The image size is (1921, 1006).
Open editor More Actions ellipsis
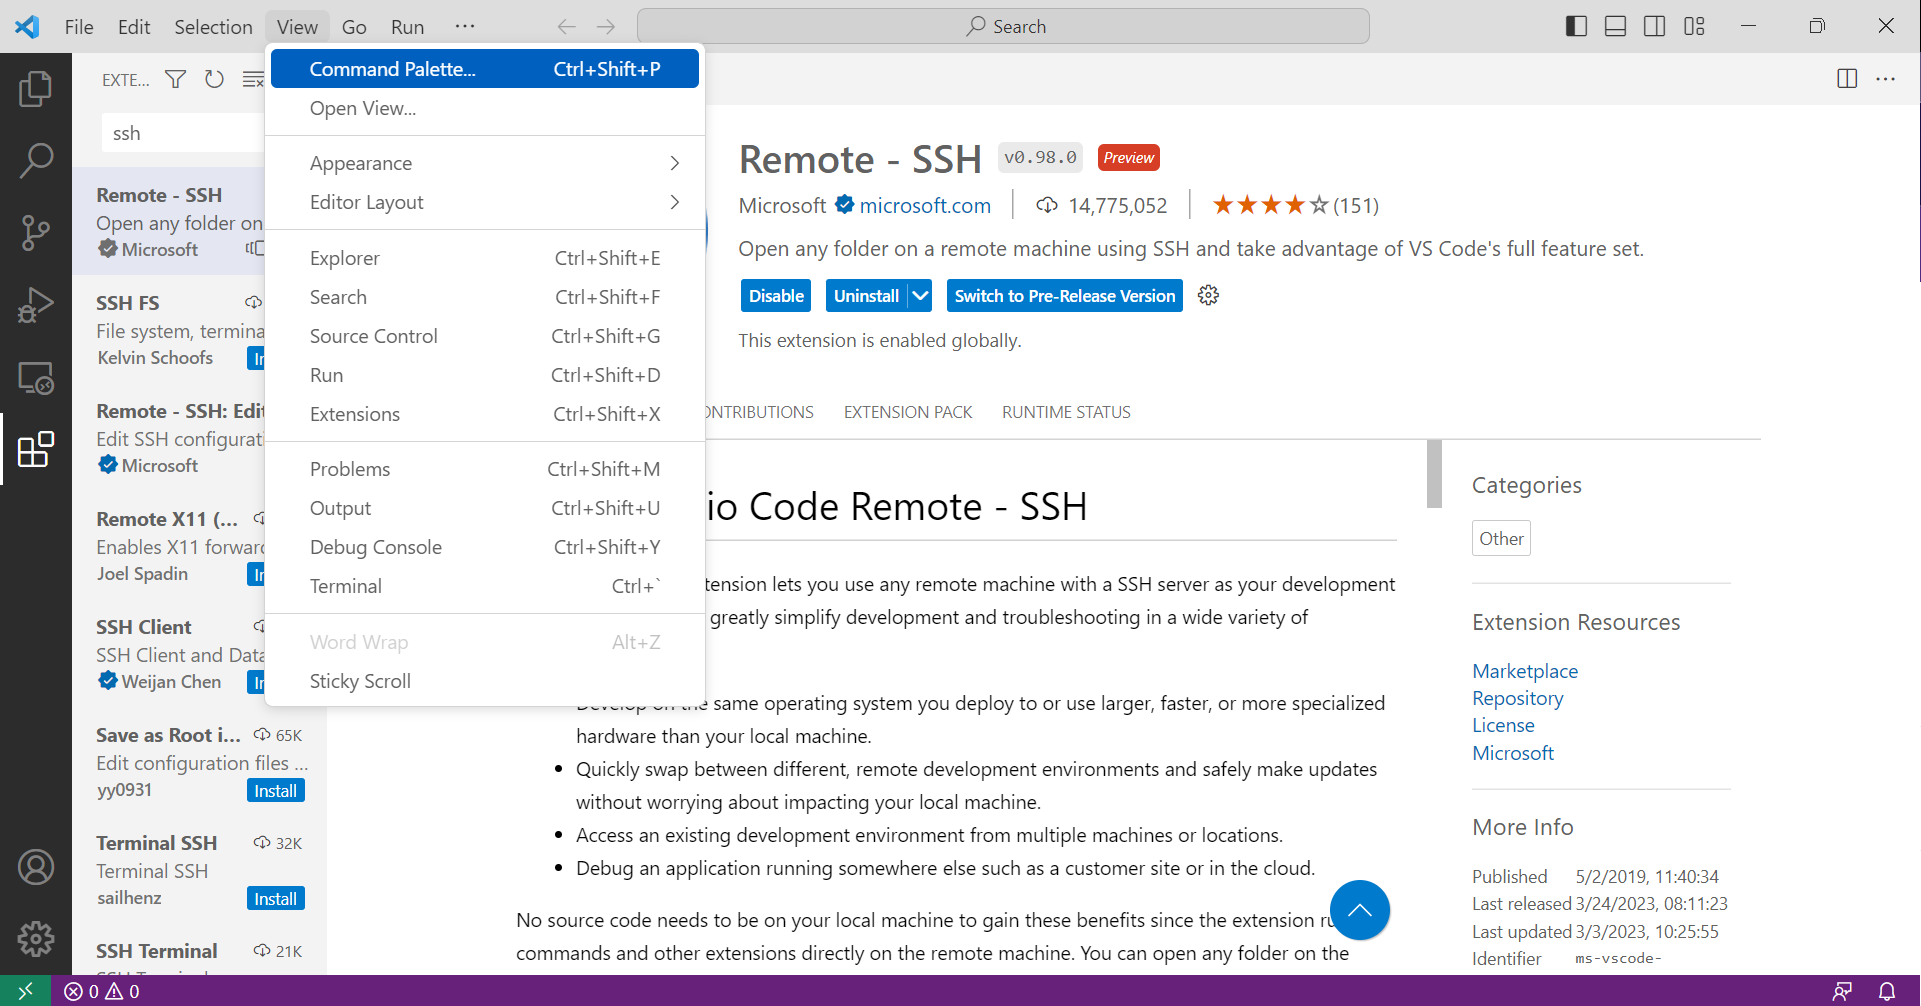pyautogui.click(x=1886, y=79)
